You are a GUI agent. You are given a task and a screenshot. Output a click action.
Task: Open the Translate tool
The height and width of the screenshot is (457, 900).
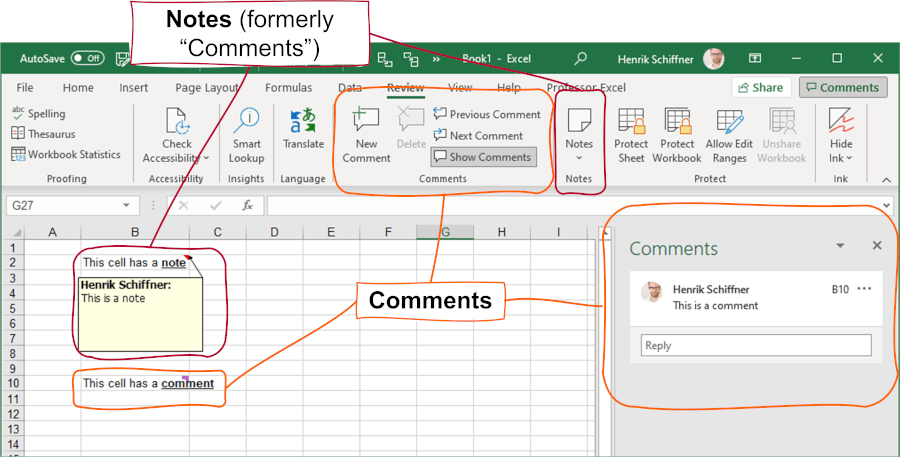pyautogui.click(x=303, y=130)
